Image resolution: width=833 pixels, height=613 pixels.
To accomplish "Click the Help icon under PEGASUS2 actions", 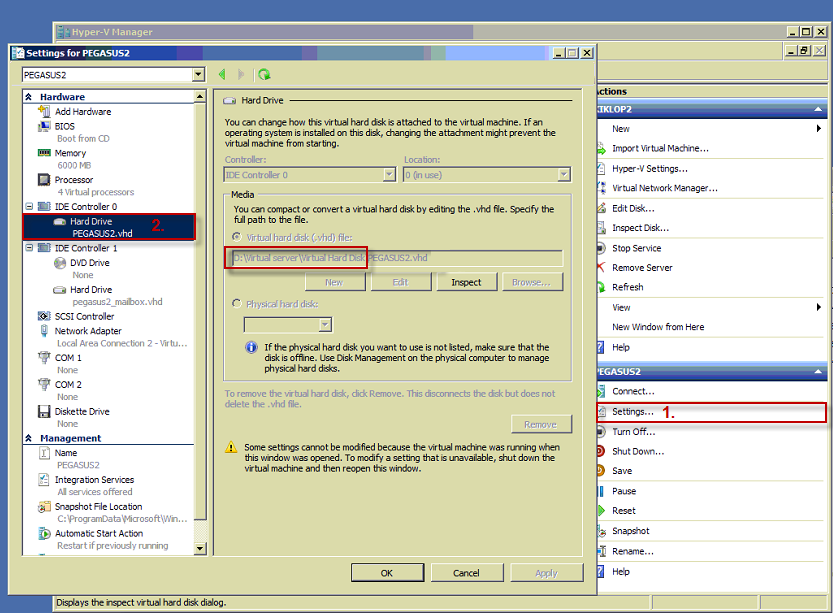I will click(x=601, y=572).
